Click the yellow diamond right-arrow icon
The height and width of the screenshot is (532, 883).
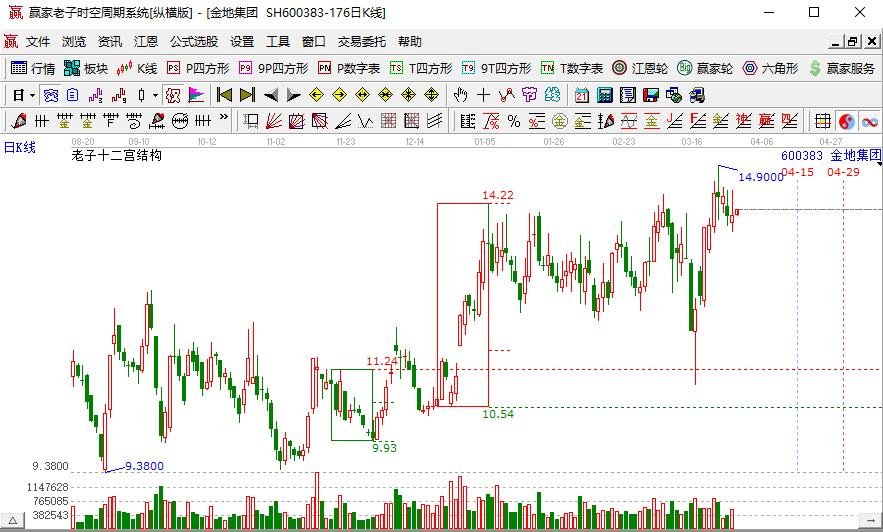340,95
